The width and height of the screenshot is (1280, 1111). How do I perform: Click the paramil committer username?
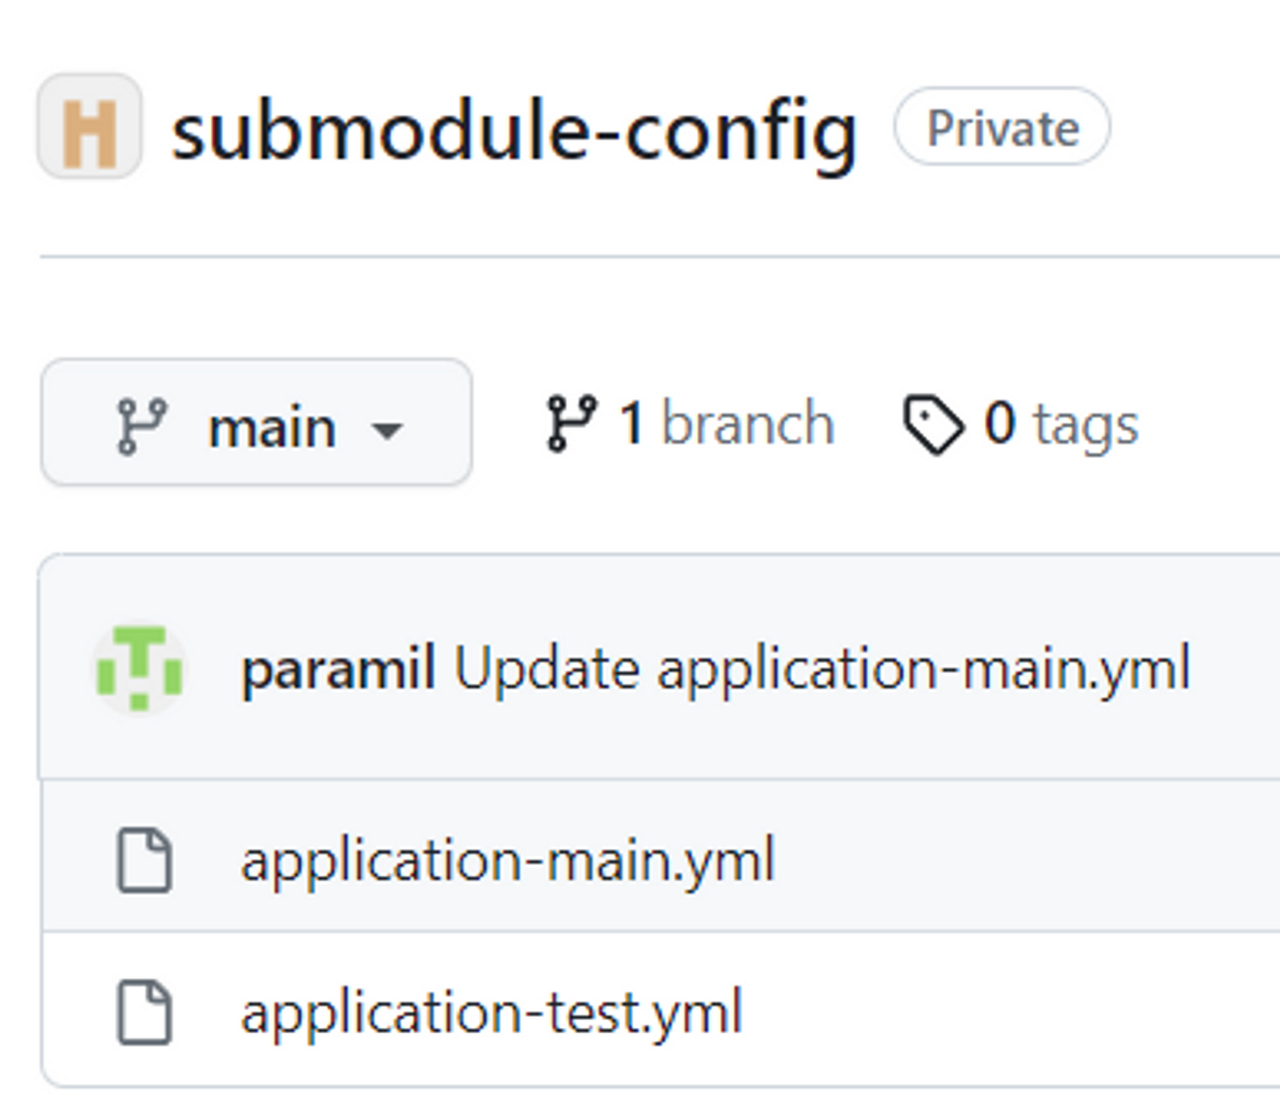(340, 668)
